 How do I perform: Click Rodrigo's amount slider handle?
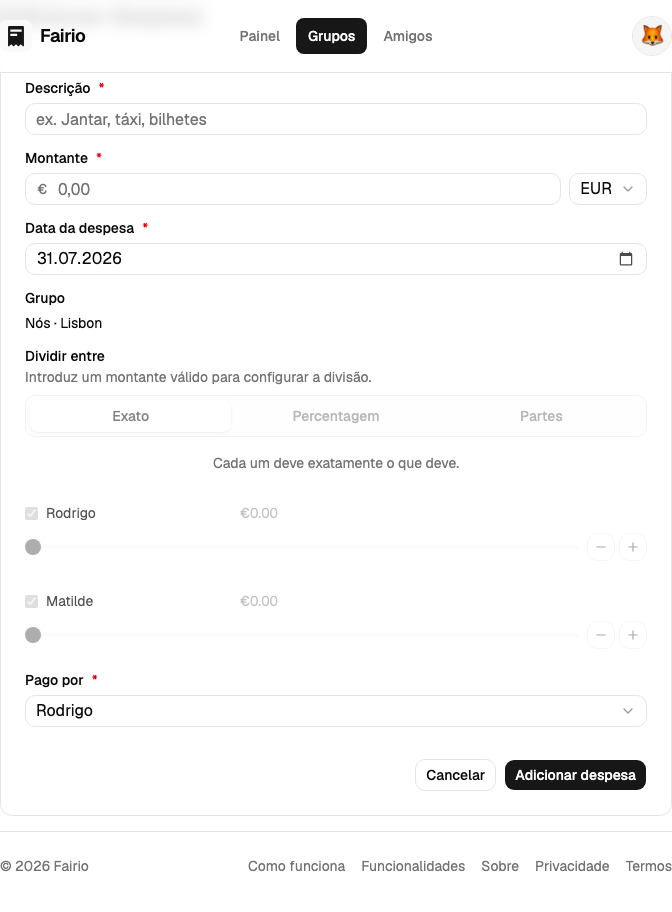click(x=33, y=547)
